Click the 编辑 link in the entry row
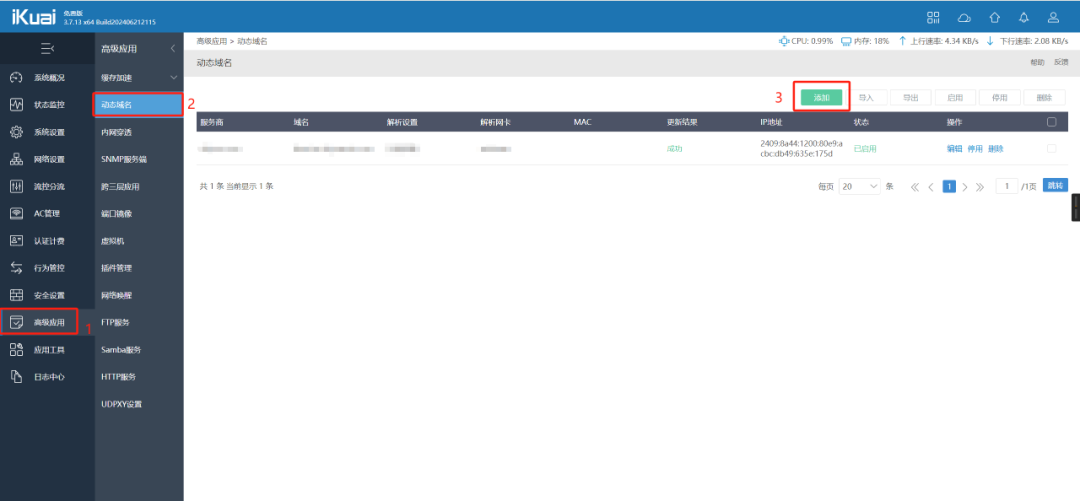The image size is (1080, 501). [955, 148]
